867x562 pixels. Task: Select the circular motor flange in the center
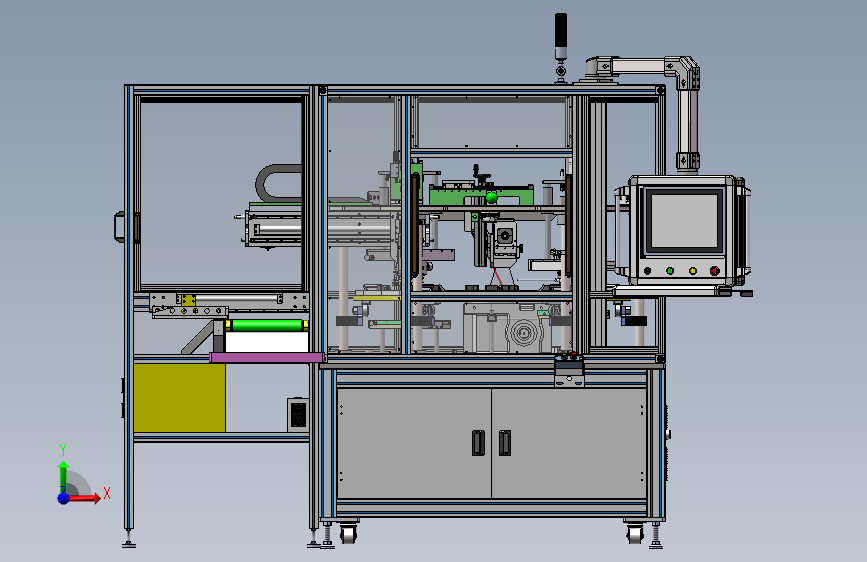[523, 333]
